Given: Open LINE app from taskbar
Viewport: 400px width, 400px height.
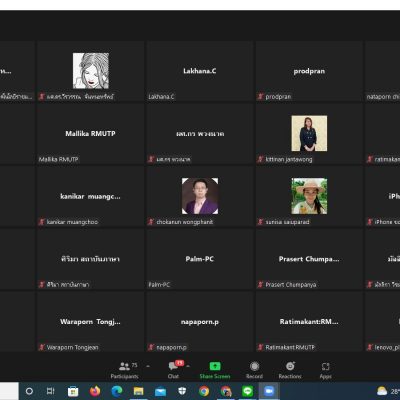Looking at the screenshot, I should tap(247, 391).
